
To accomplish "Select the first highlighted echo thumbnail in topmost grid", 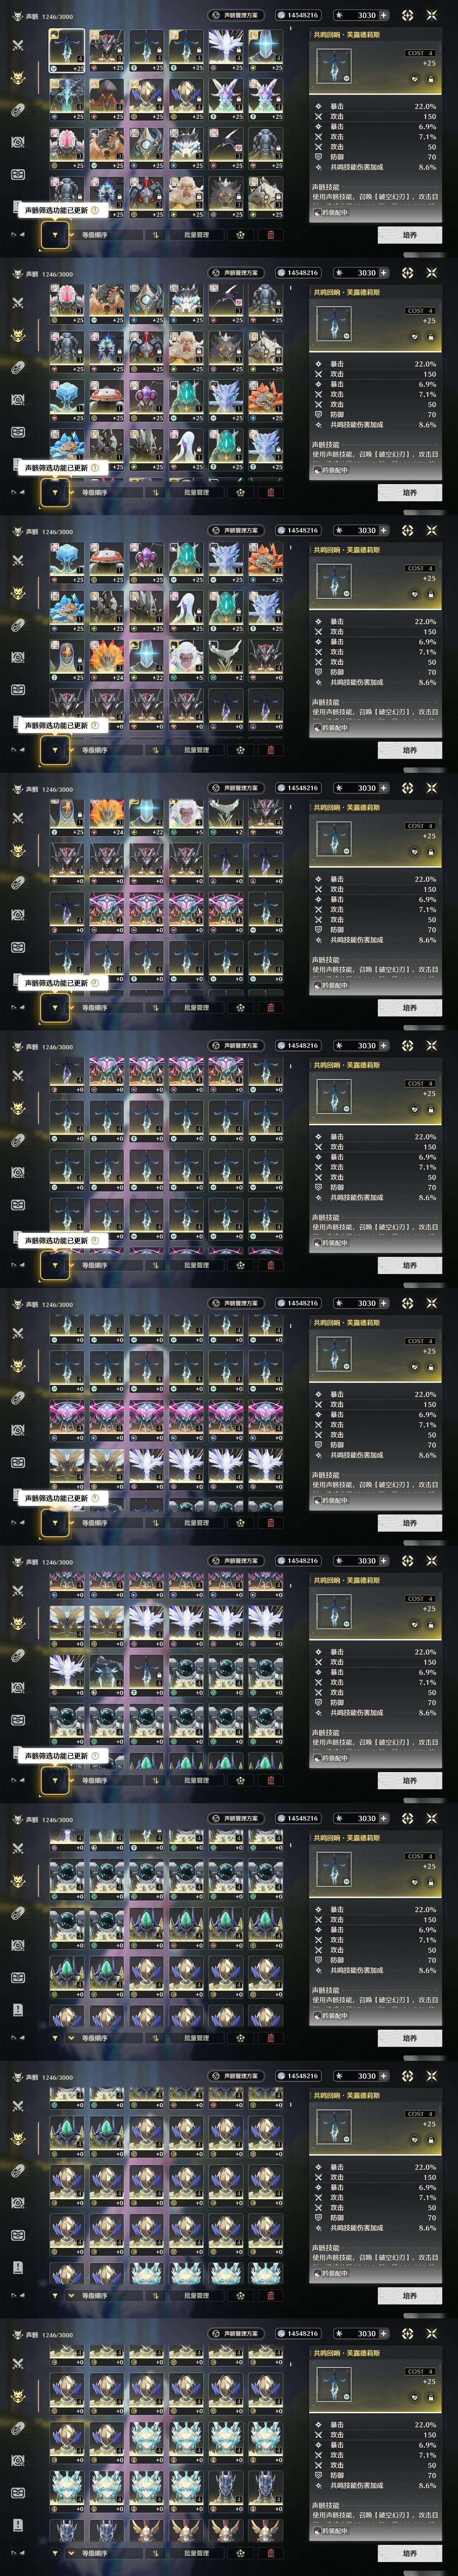I will 67,50.
